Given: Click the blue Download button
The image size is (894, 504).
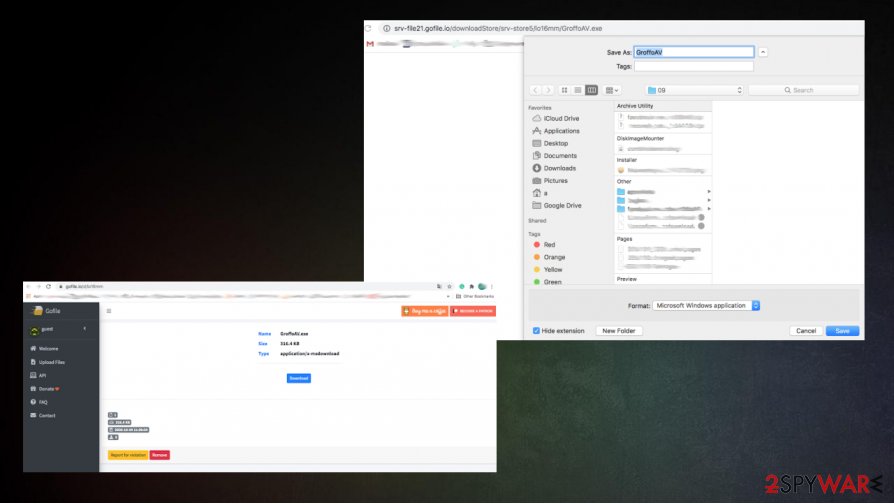Looking at the screenshot, I should tap(299, 378).
